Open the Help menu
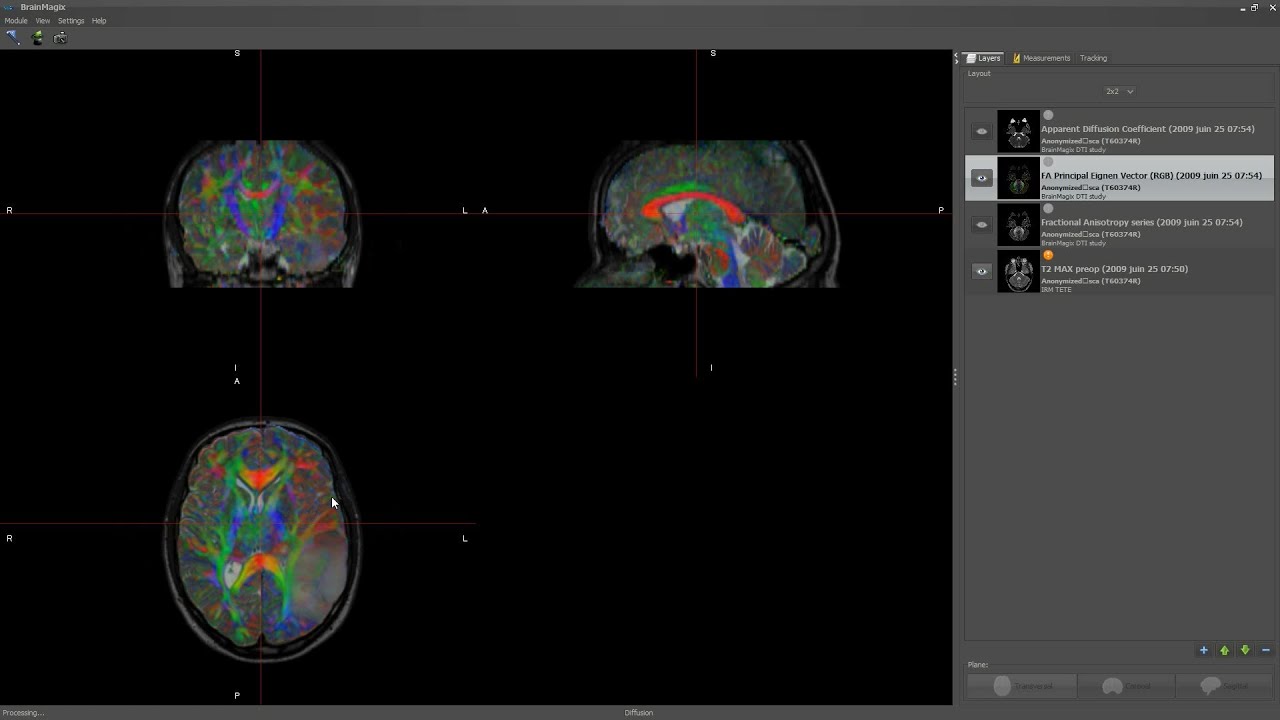 [99, 20]
